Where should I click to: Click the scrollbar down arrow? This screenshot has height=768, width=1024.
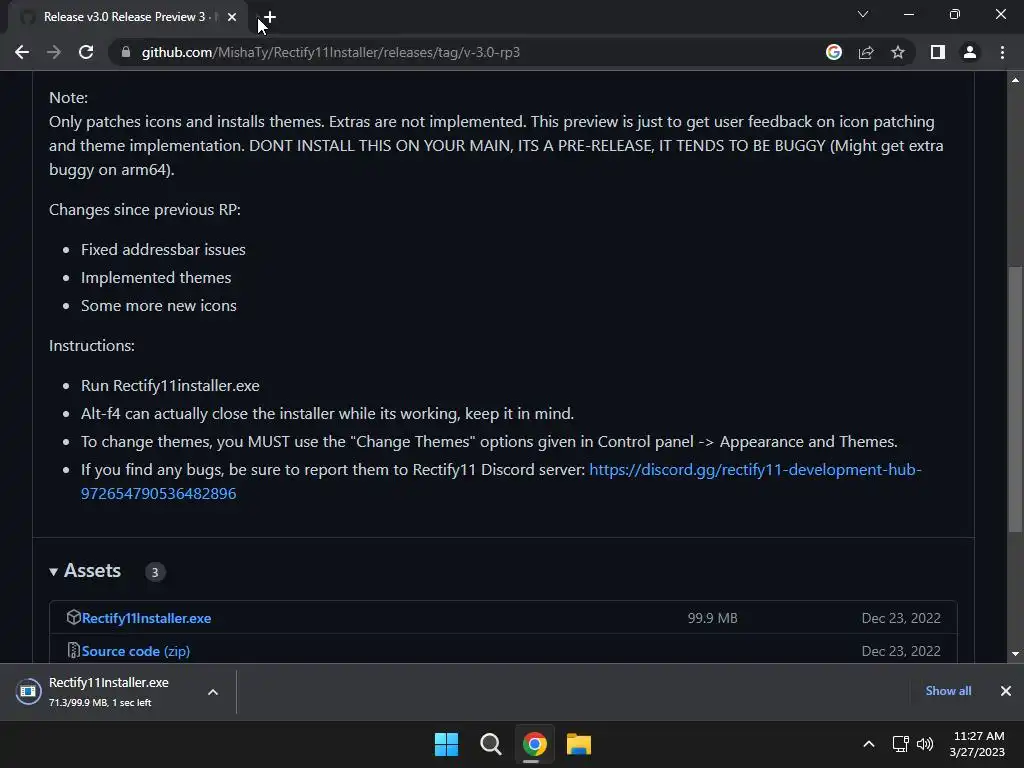[1015, 654]
